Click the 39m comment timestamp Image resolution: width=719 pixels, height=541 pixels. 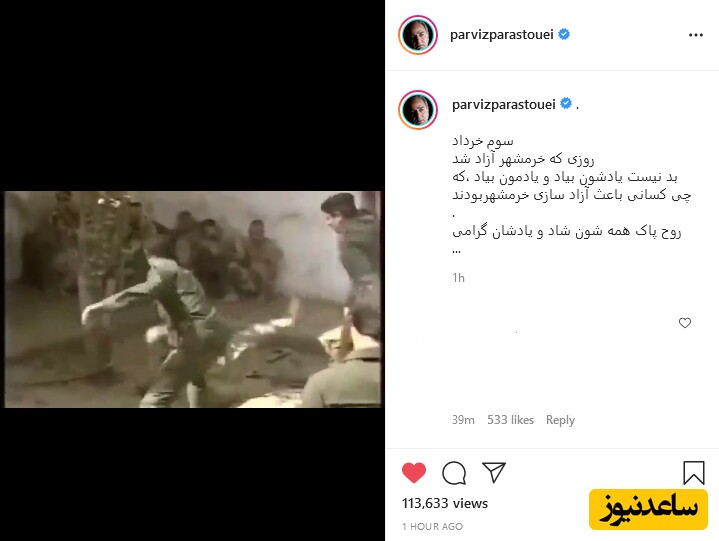[463, 420]
